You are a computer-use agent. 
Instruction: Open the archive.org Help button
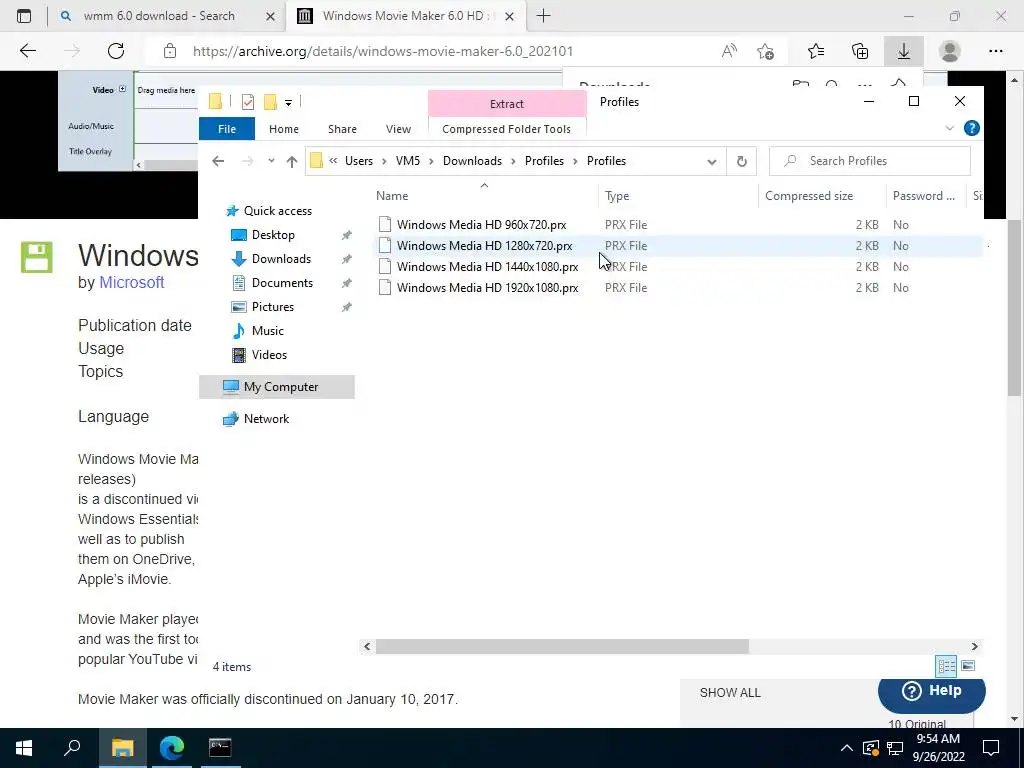click(x=931, y=691)
